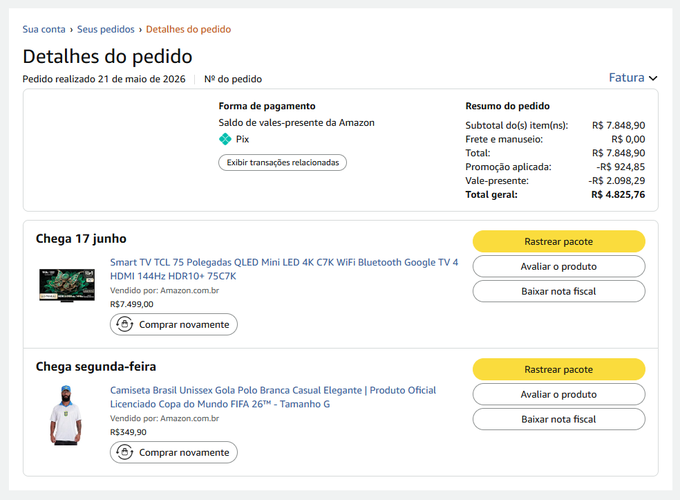Click the Camiseta Brasil shirt thumbnail
The width and height of the screenshot is (680, 500).
[66, 415]
